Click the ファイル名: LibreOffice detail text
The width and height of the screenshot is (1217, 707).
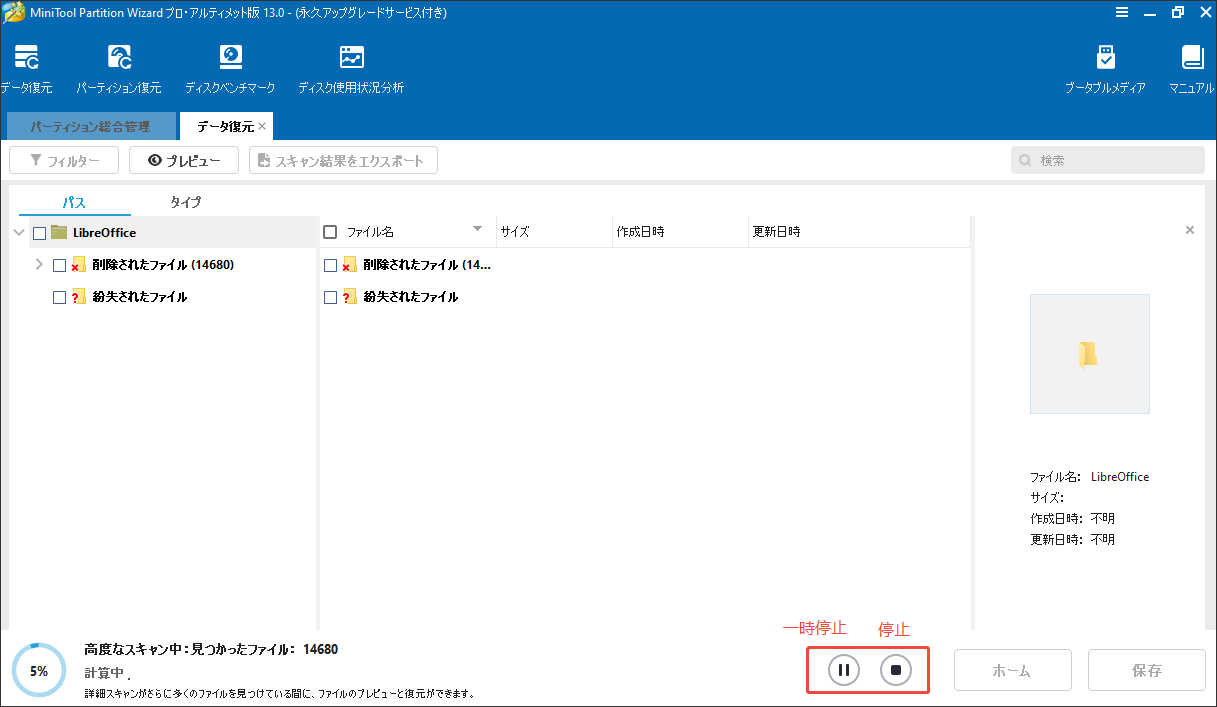pyautogui.click(x=1089, y=477)
